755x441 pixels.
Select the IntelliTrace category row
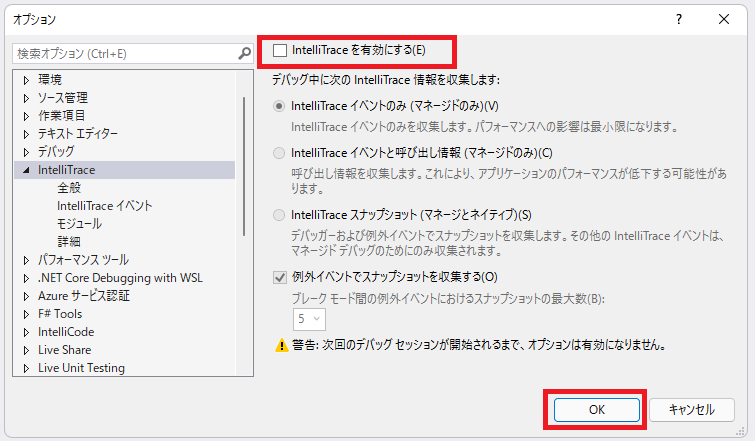pyautogui.click(x=124, y=170)
